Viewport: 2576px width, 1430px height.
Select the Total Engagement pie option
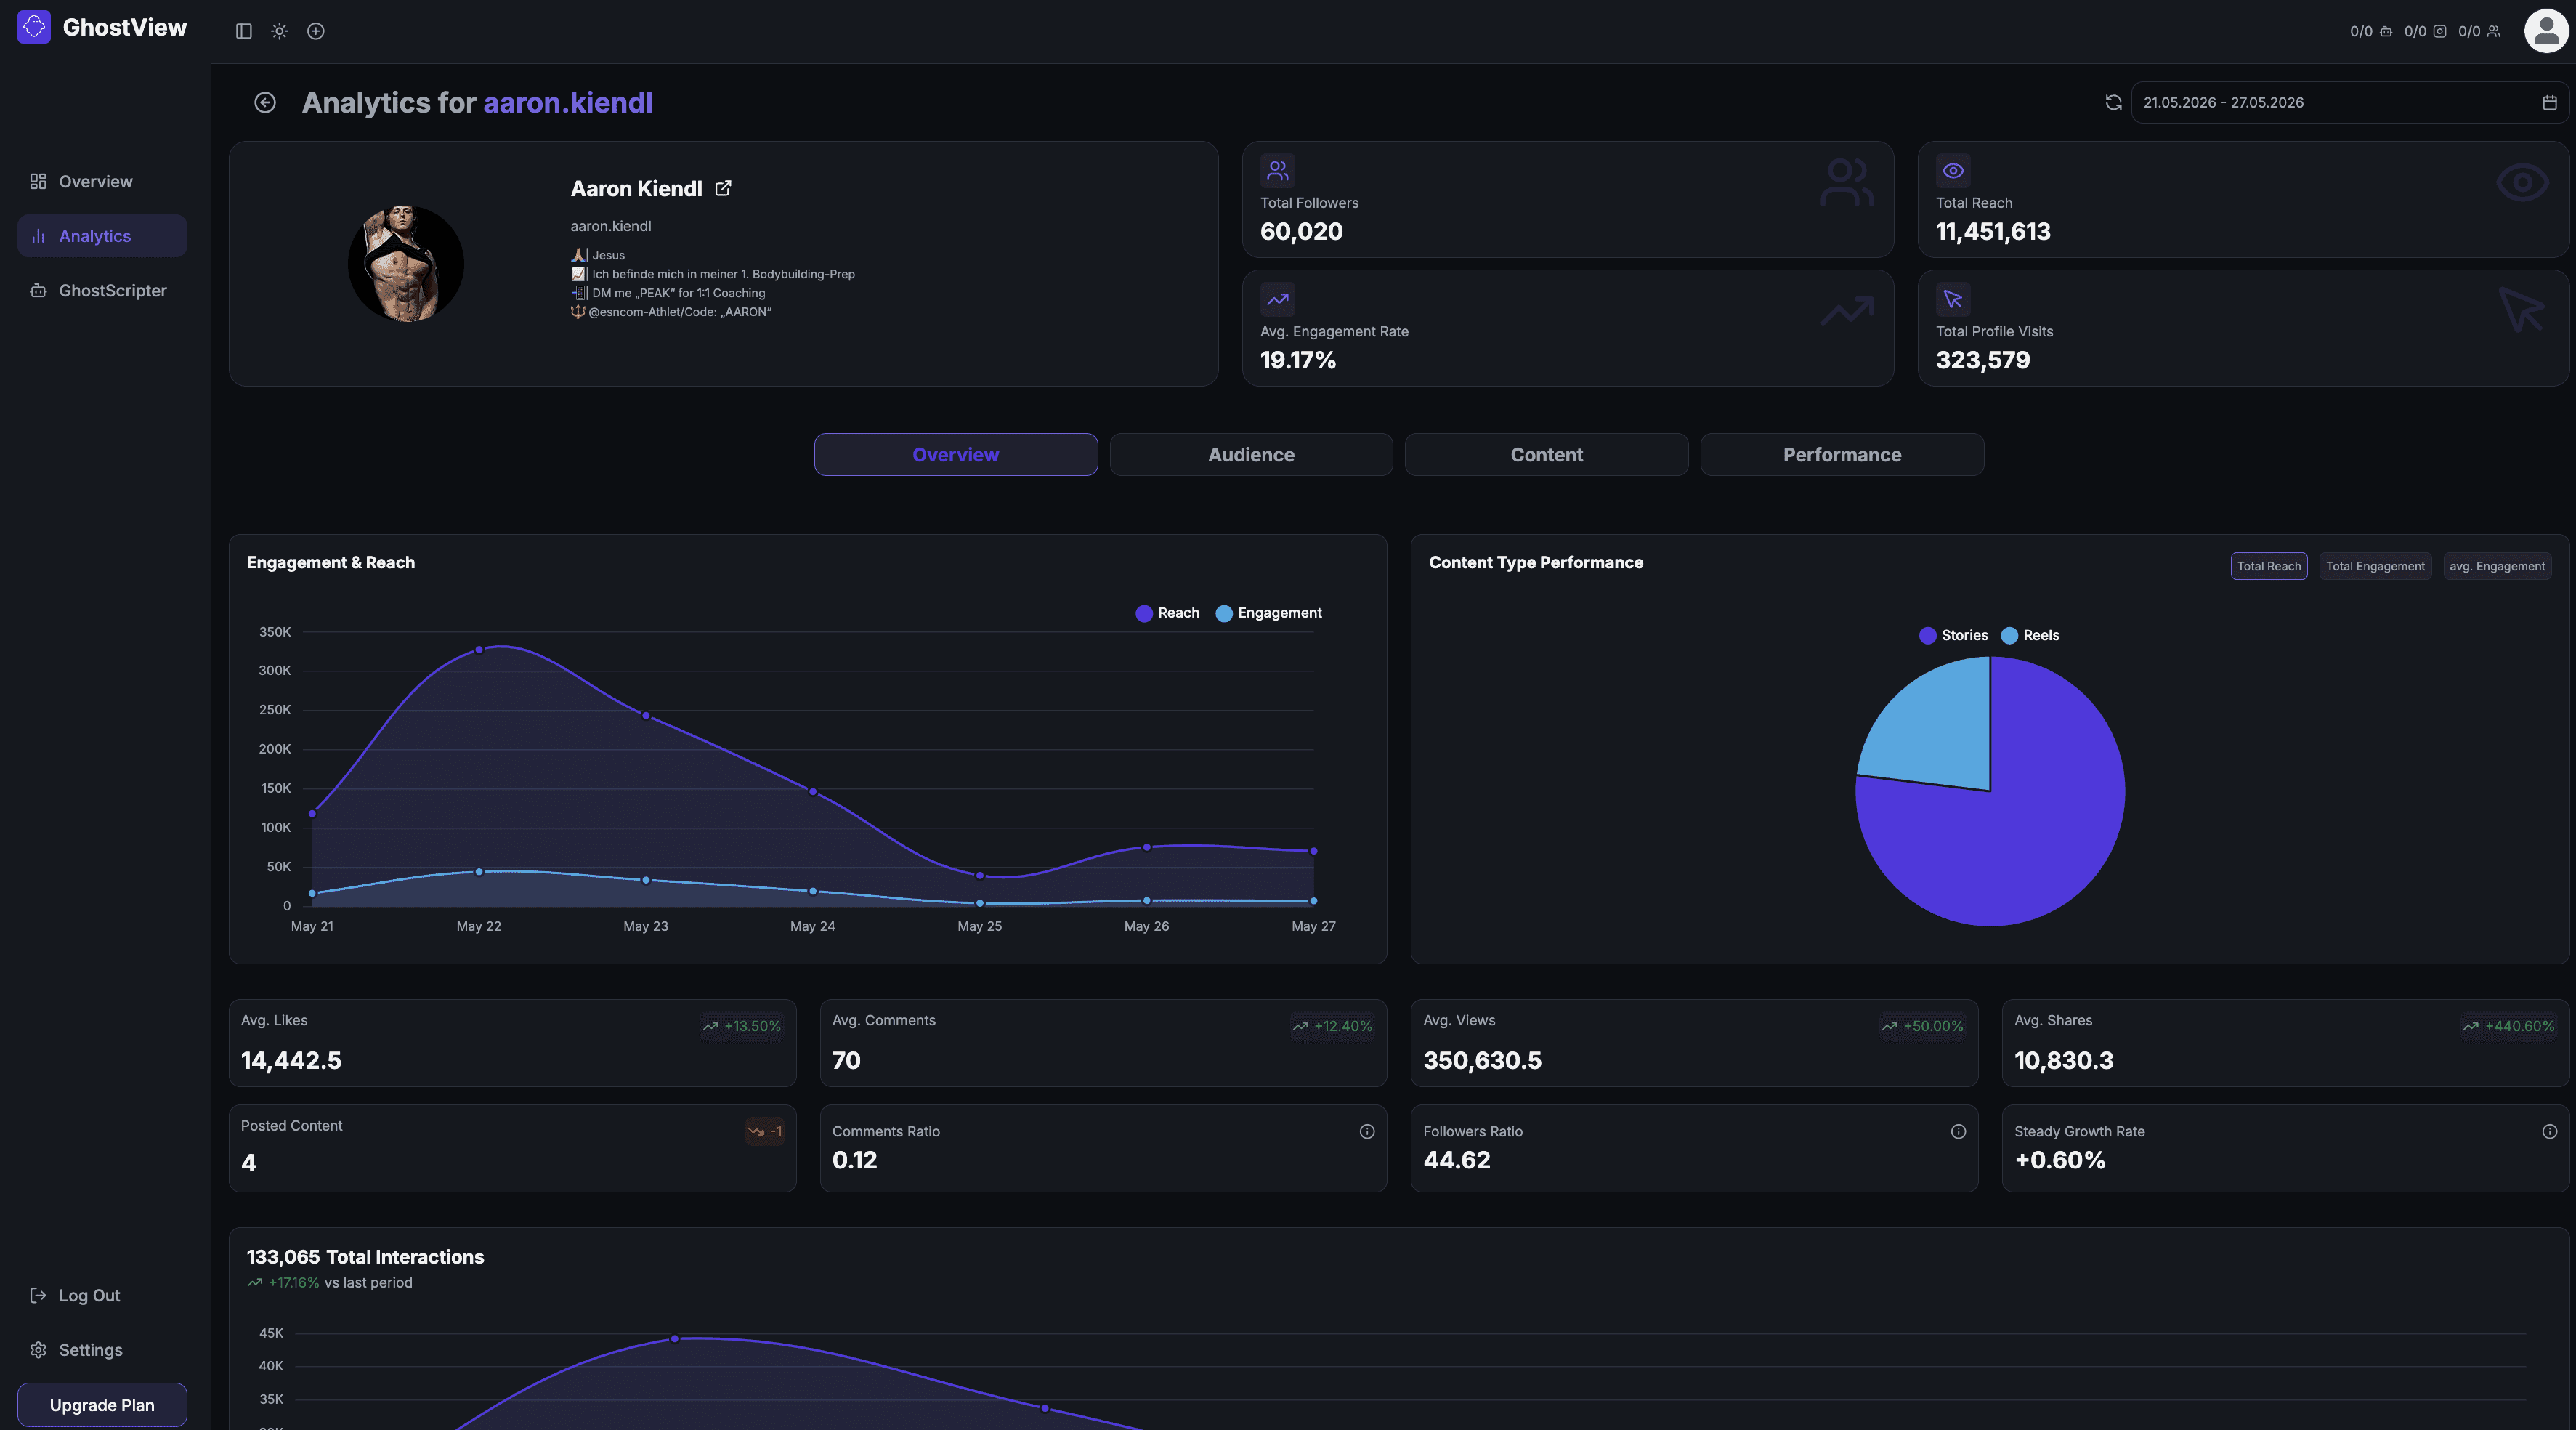coord(2374,566)
